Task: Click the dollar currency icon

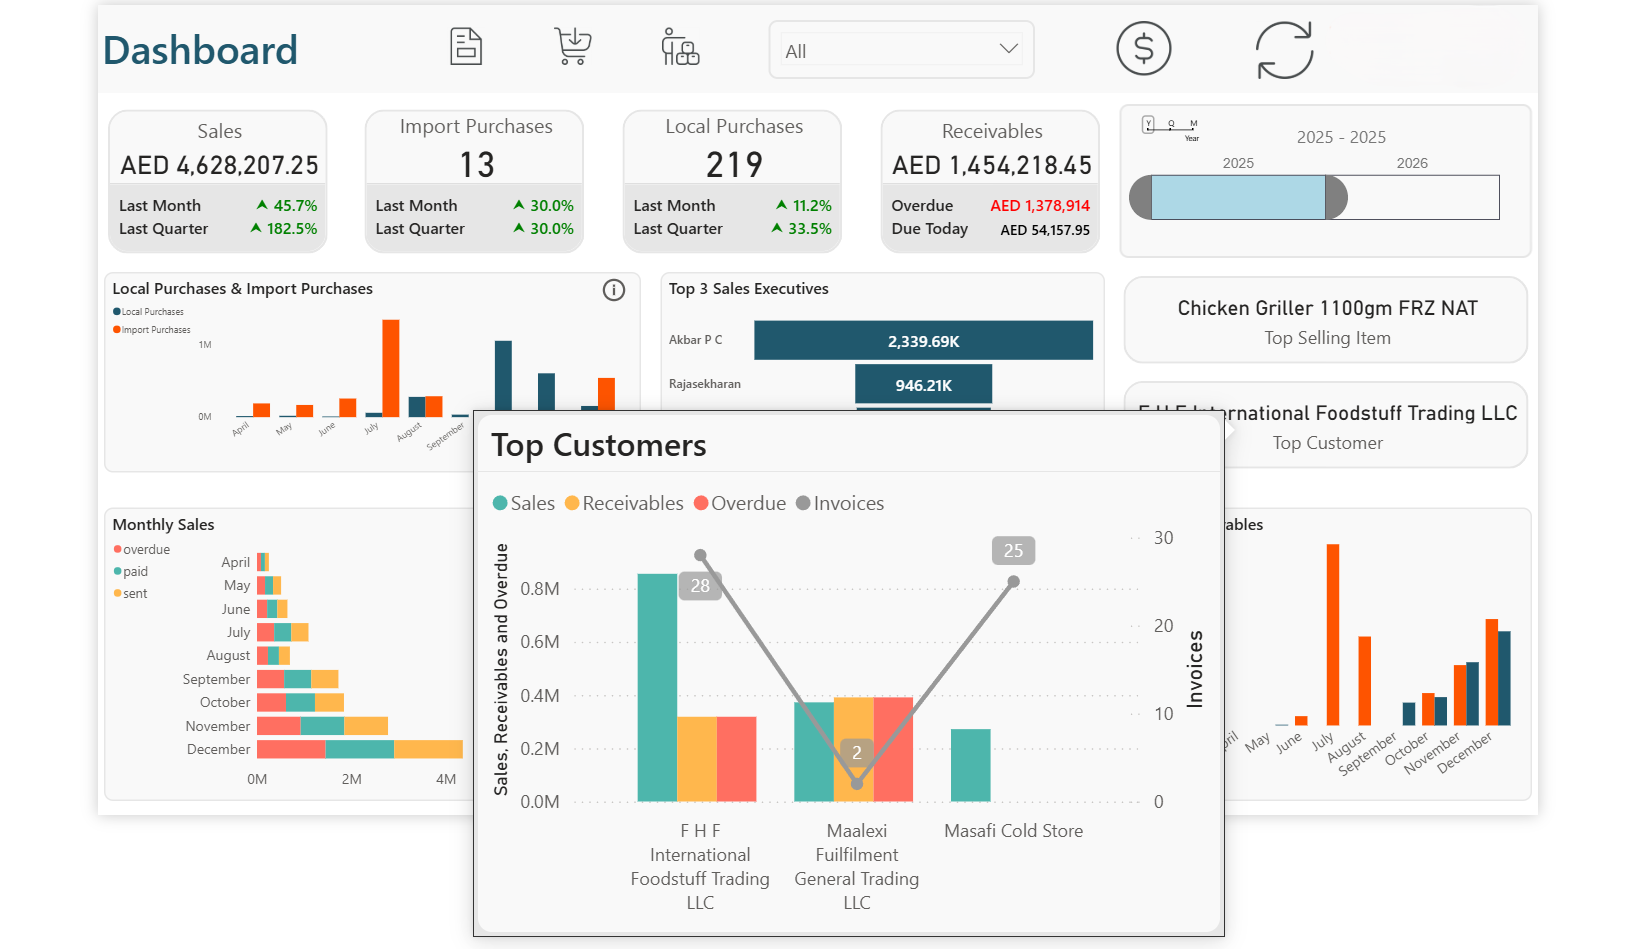Action: [x=1143, y=48]
